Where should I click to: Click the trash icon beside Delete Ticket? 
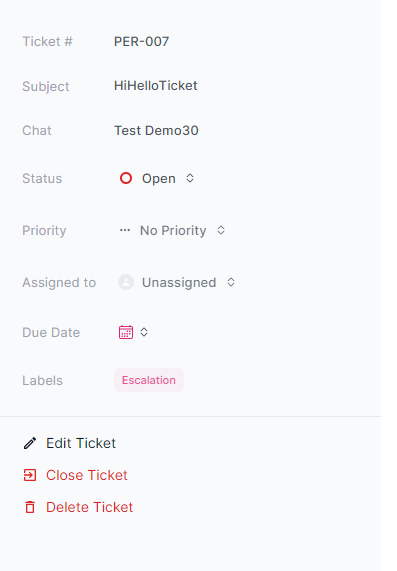point(30,507)
